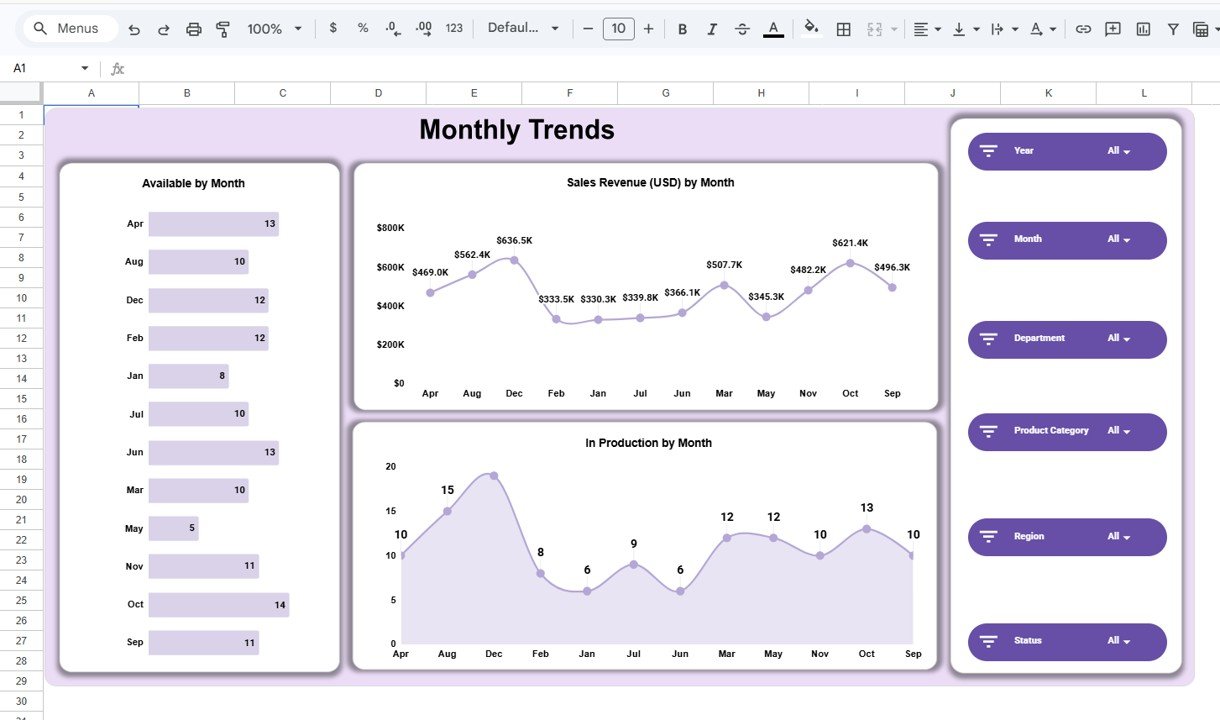The height and width of the screenshot is (720, 1220).
Task: Select the Paint format tool
Action: pyautogui.click(x=222, y=28)
